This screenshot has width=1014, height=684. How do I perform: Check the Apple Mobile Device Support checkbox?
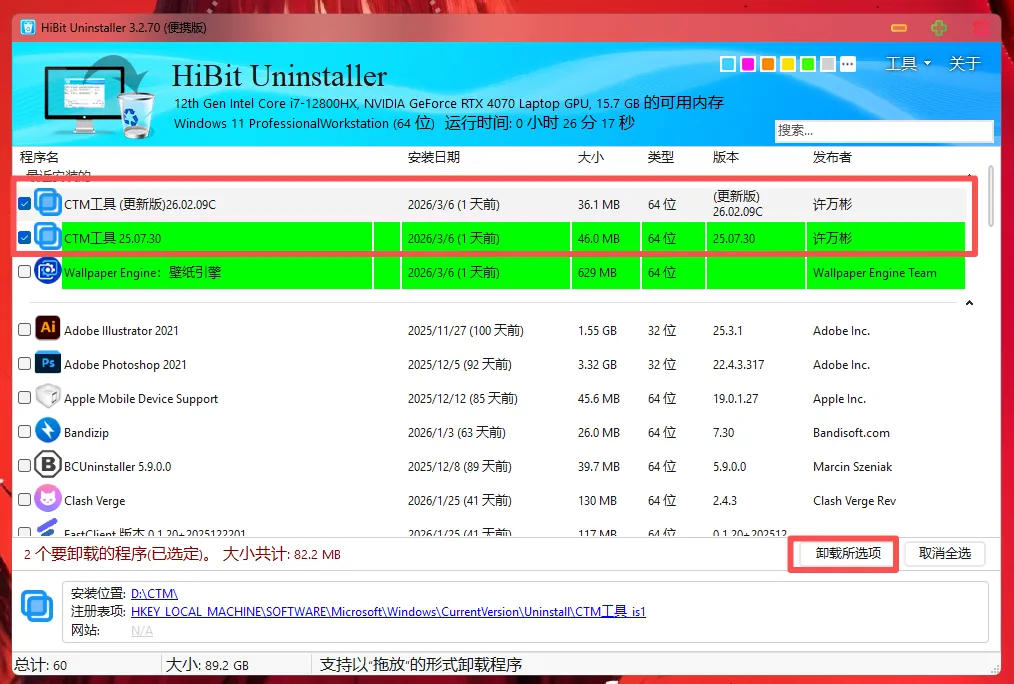pos(25,398)
